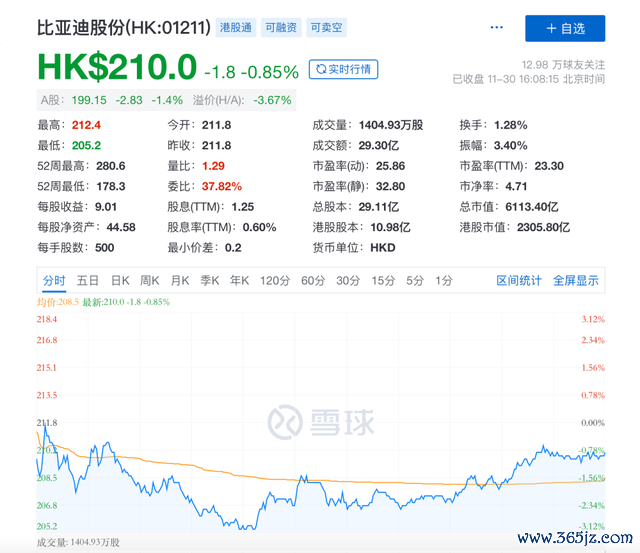The image size is (640, 553).
Task: Click the stock title 比亚迪股份(HK:01211)
Action: point(124,28)
